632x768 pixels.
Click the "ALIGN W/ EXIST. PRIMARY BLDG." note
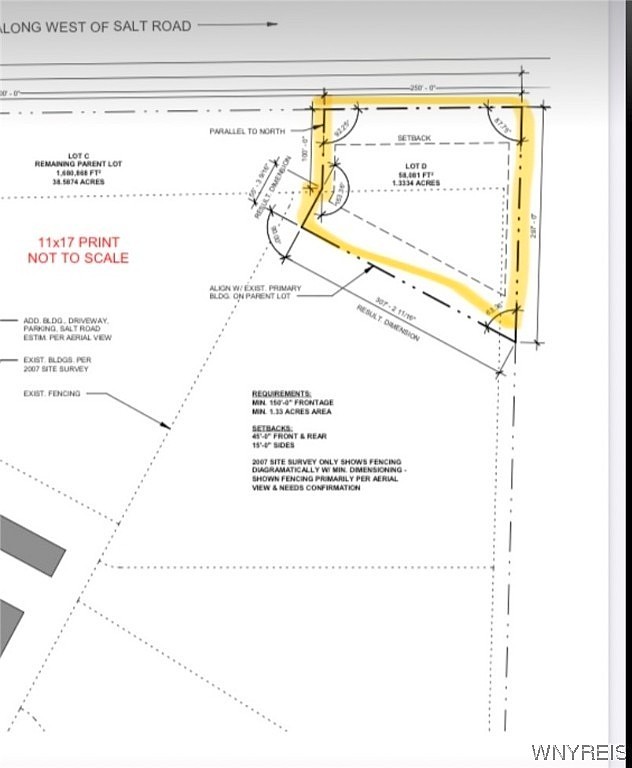255,290
